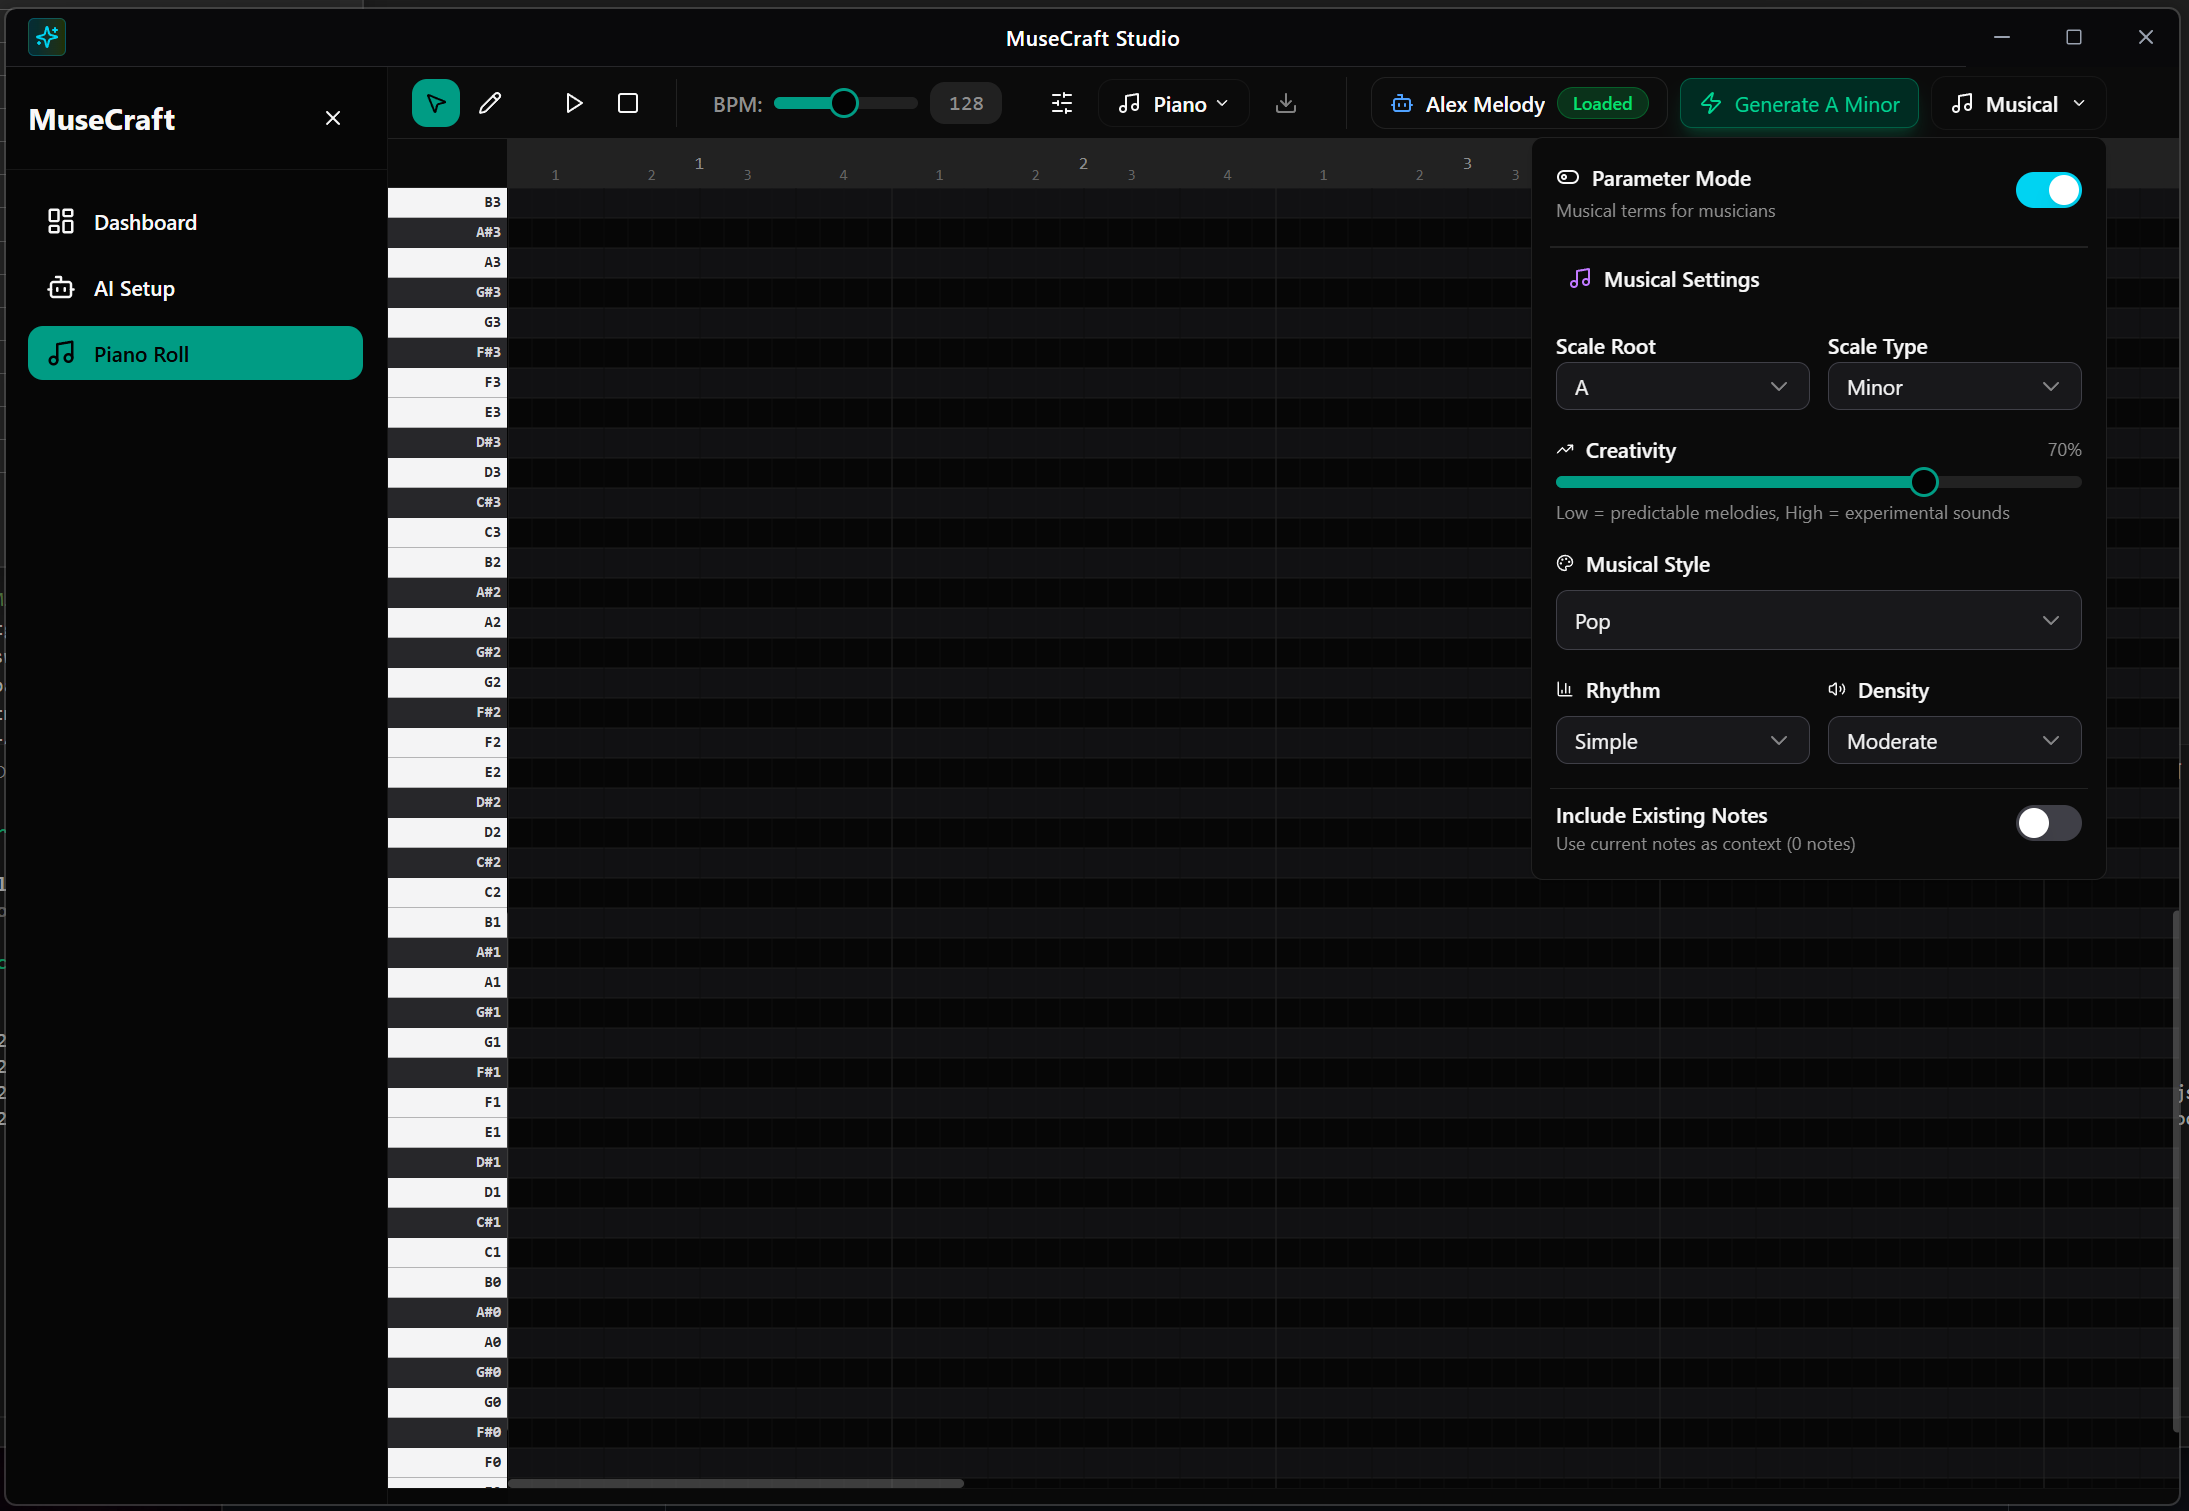This screenshot has width=2189, height=1511.
Task: Open the mixer settings sliders icon
Action: 1062,103
